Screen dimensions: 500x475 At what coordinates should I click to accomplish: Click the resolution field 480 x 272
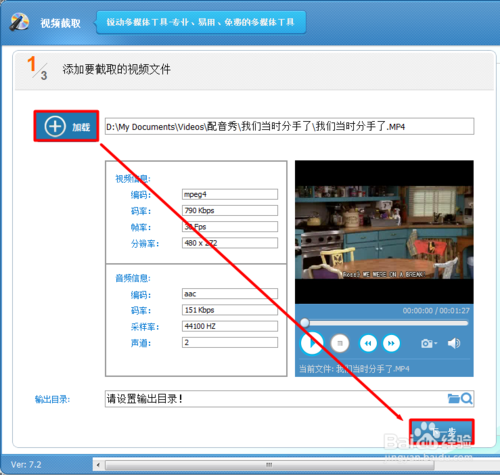point(230,243)
